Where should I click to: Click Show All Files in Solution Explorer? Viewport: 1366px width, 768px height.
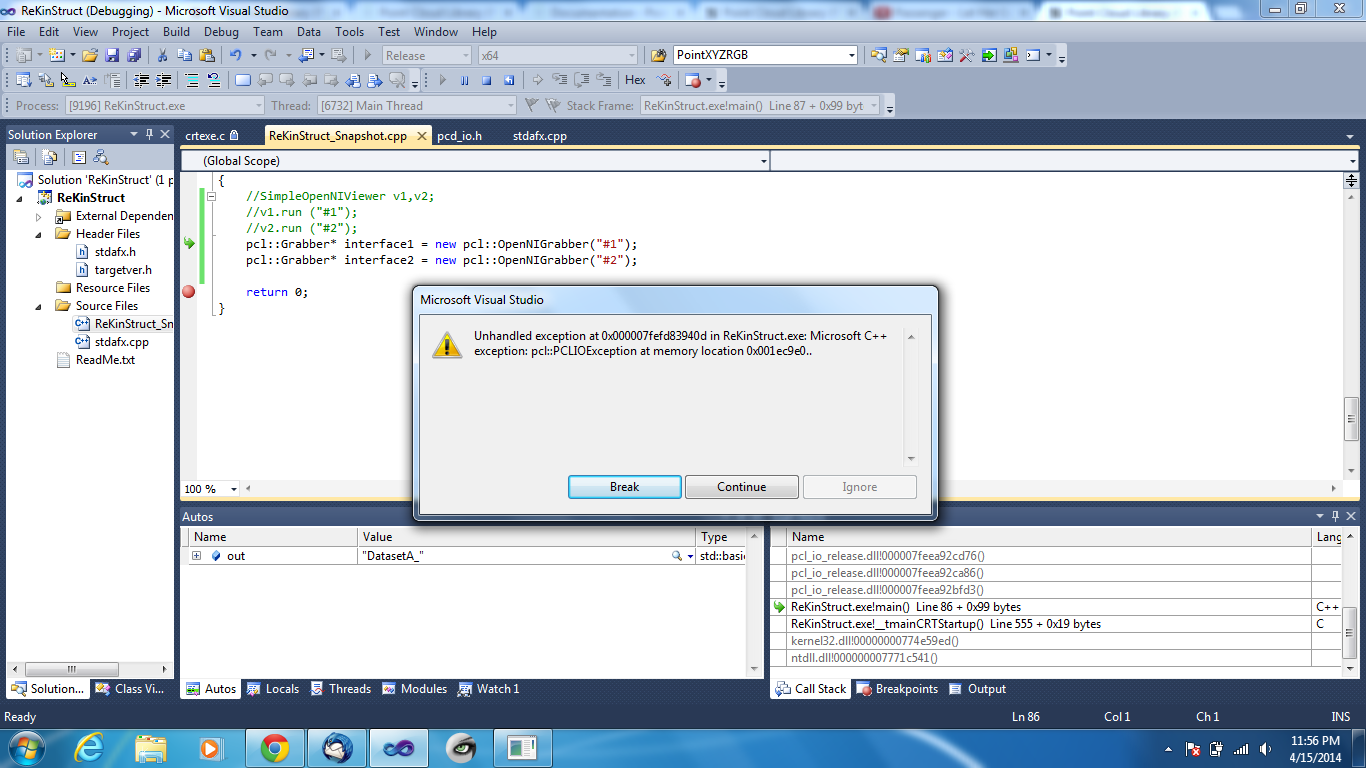(48, 157)
